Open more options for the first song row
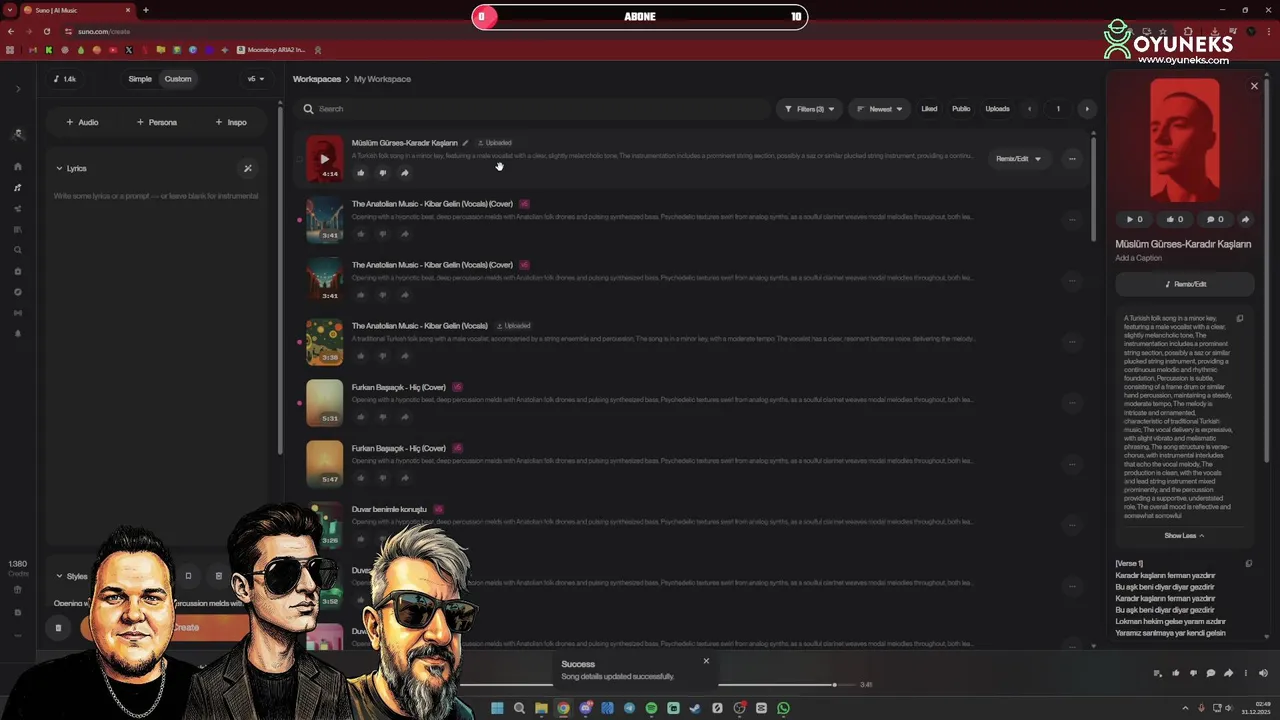Screen dimensions: 1280x720 [1072, 159]
